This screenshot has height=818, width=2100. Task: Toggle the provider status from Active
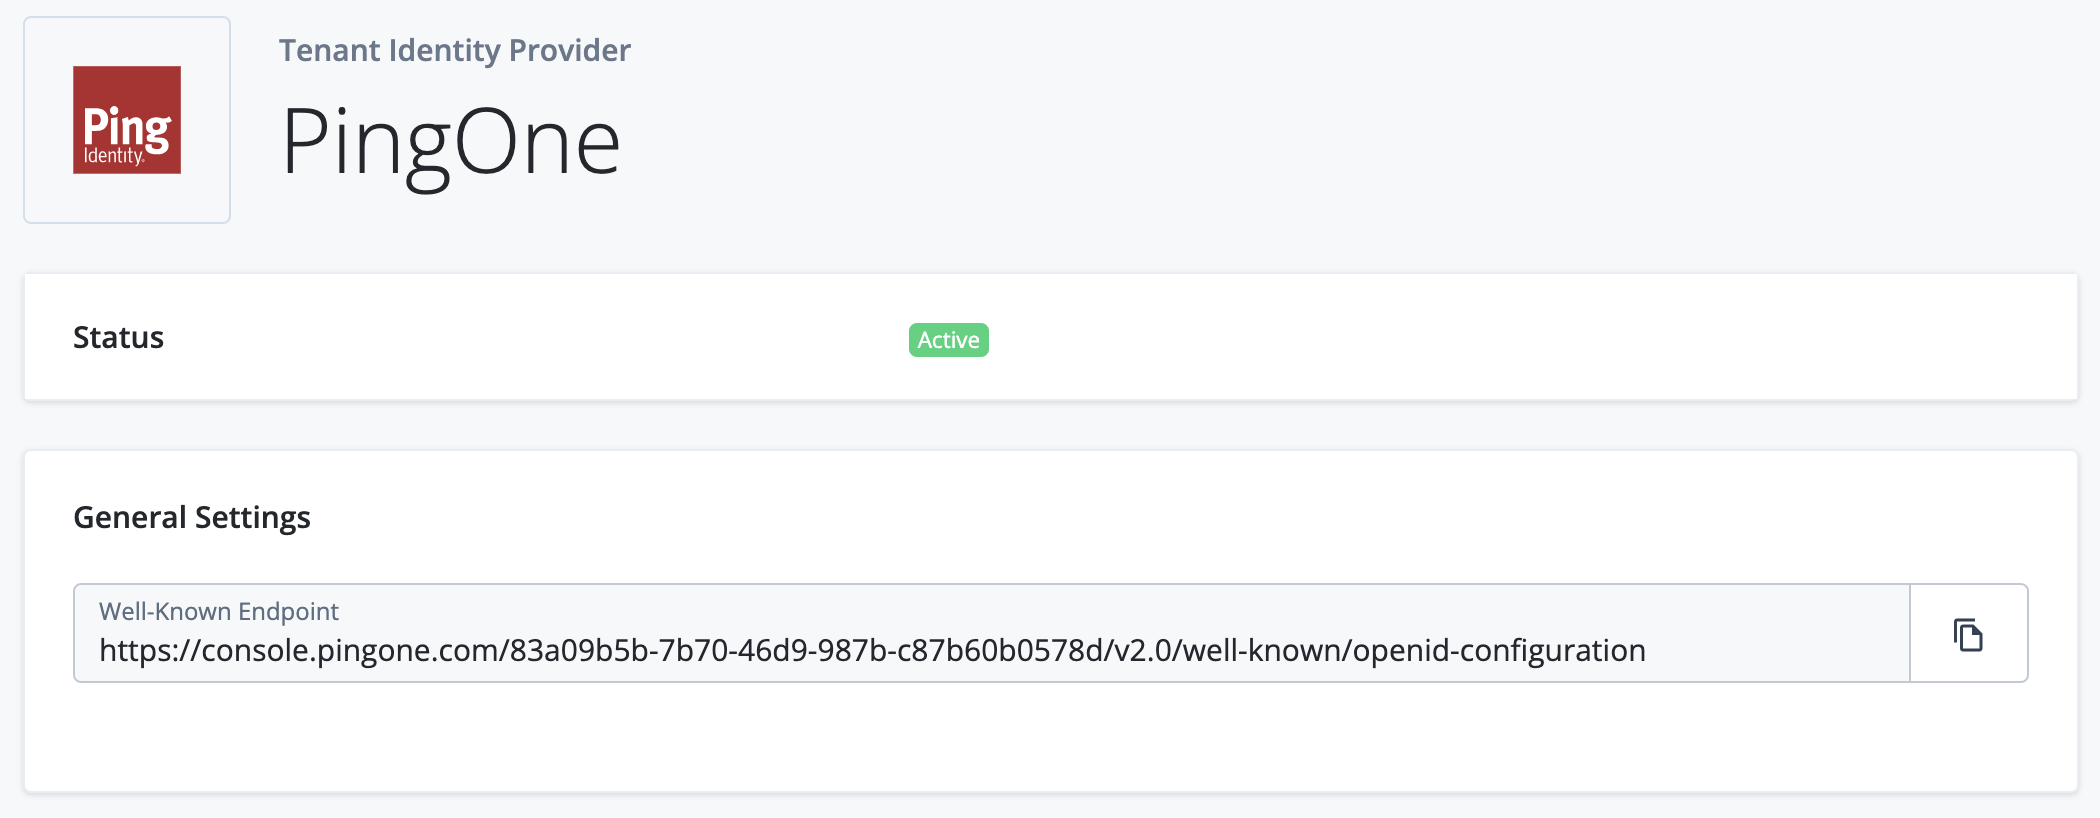click(947, 340)
